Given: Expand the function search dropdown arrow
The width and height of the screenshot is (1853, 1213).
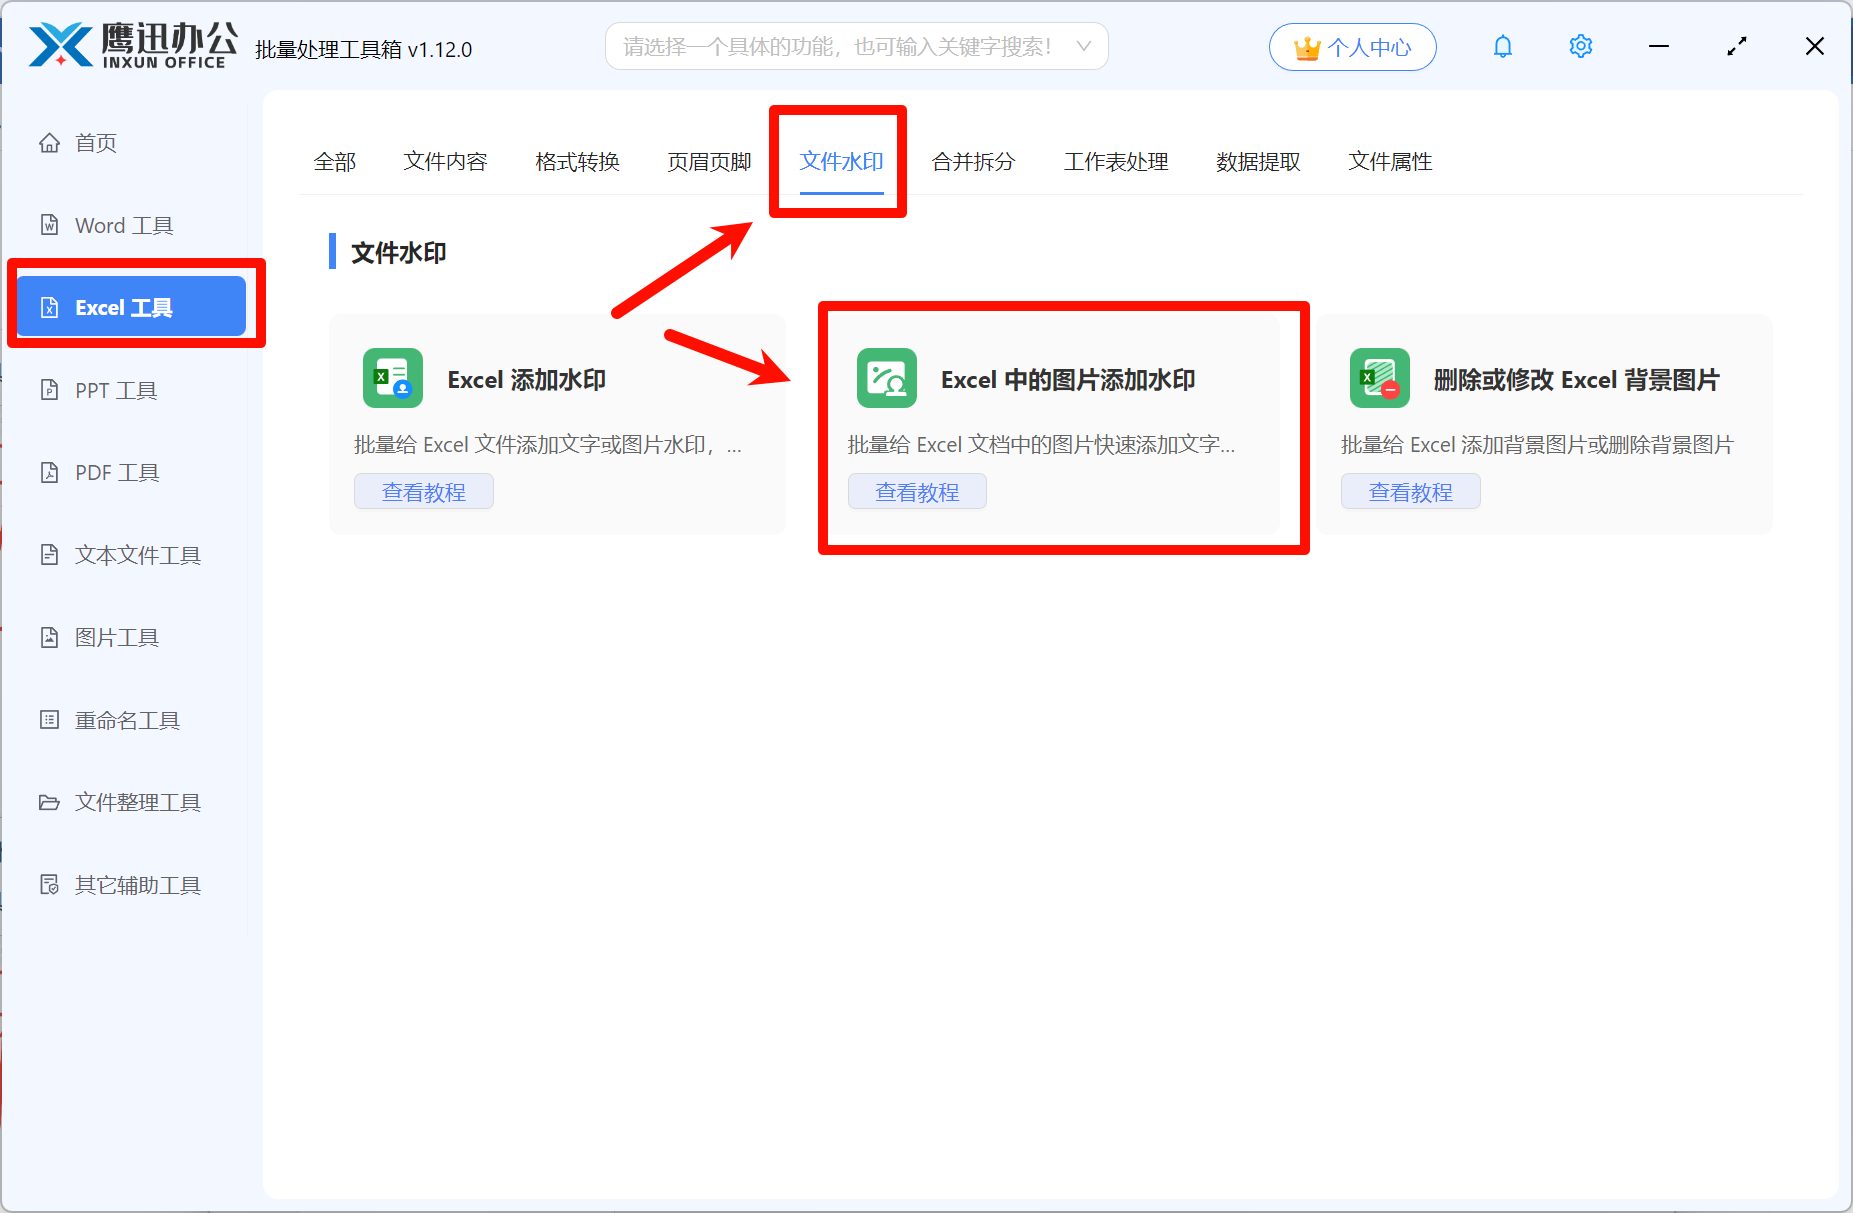Looking at the screenshot, I should click(x=1084, y=46).
